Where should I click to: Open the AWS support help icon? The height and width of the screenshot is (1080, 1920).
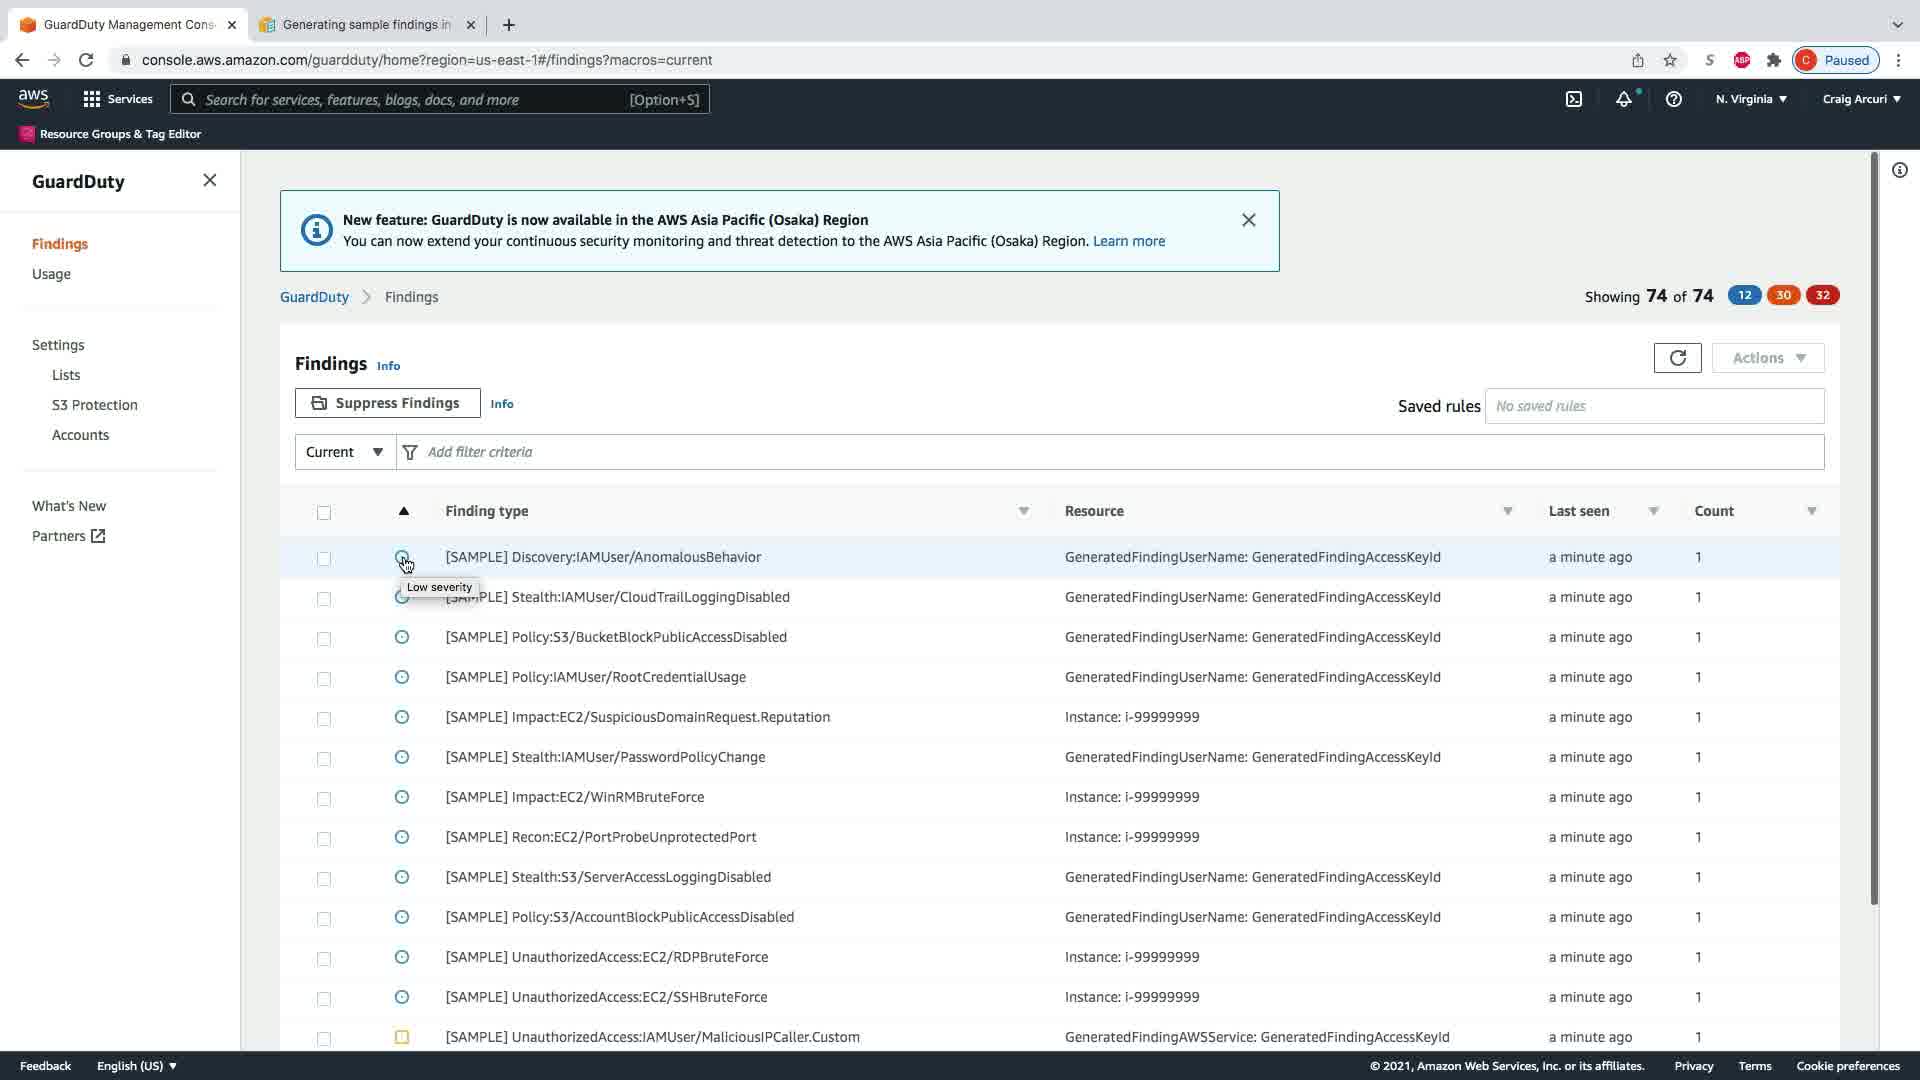tap(1673, 99)
